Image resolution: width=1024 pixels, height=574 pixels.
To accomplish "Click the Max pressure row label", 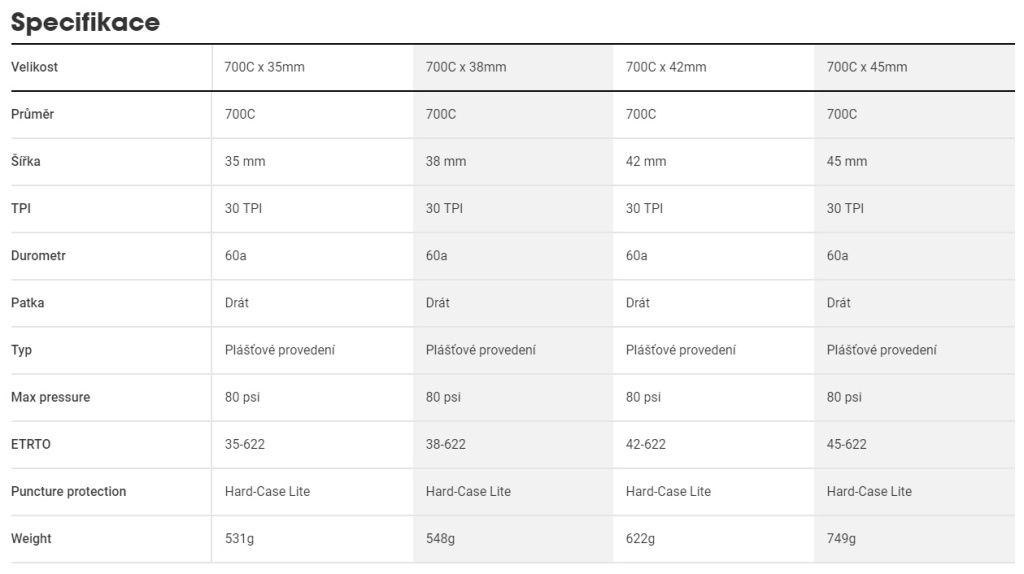I will pos(50,397).
